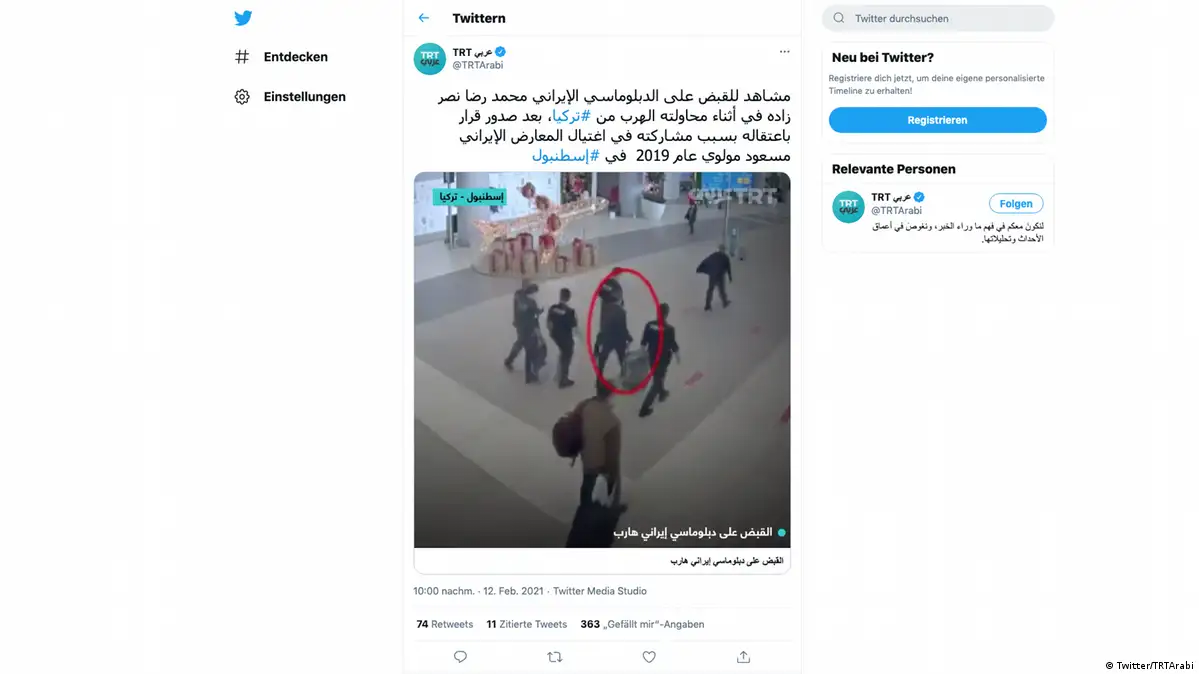Retweet using the retweet icon

(x=554, y=656)
